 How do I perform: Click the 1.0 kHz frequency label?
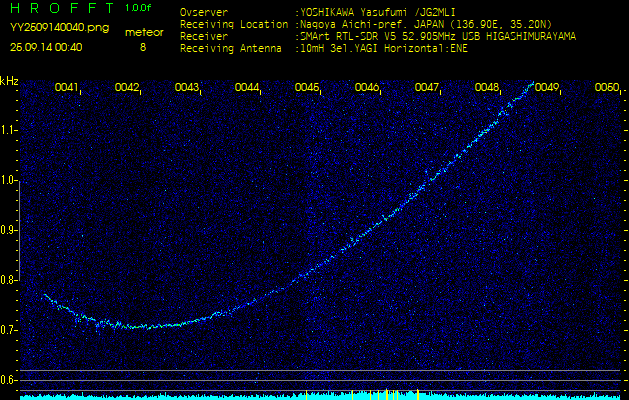point(10,180)
